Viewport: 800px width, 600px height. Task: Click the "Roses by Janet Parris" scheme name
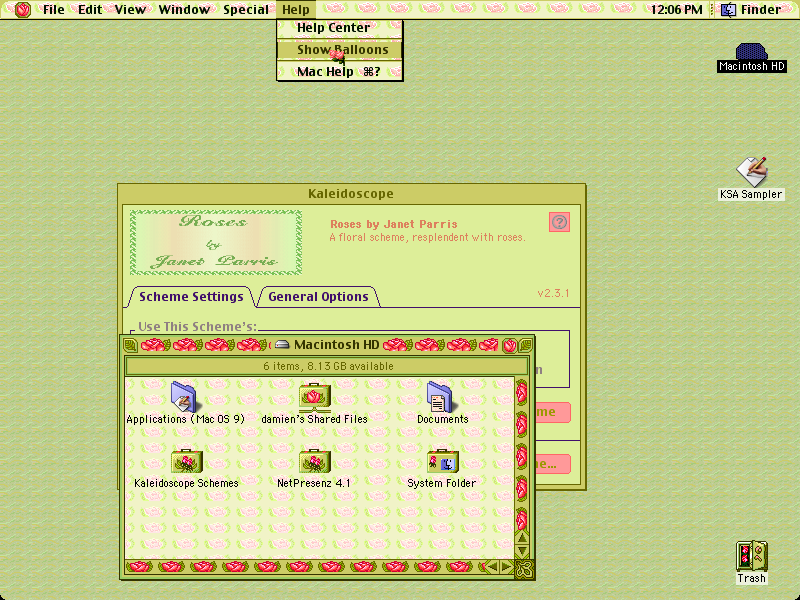click(x=393, y=224)
